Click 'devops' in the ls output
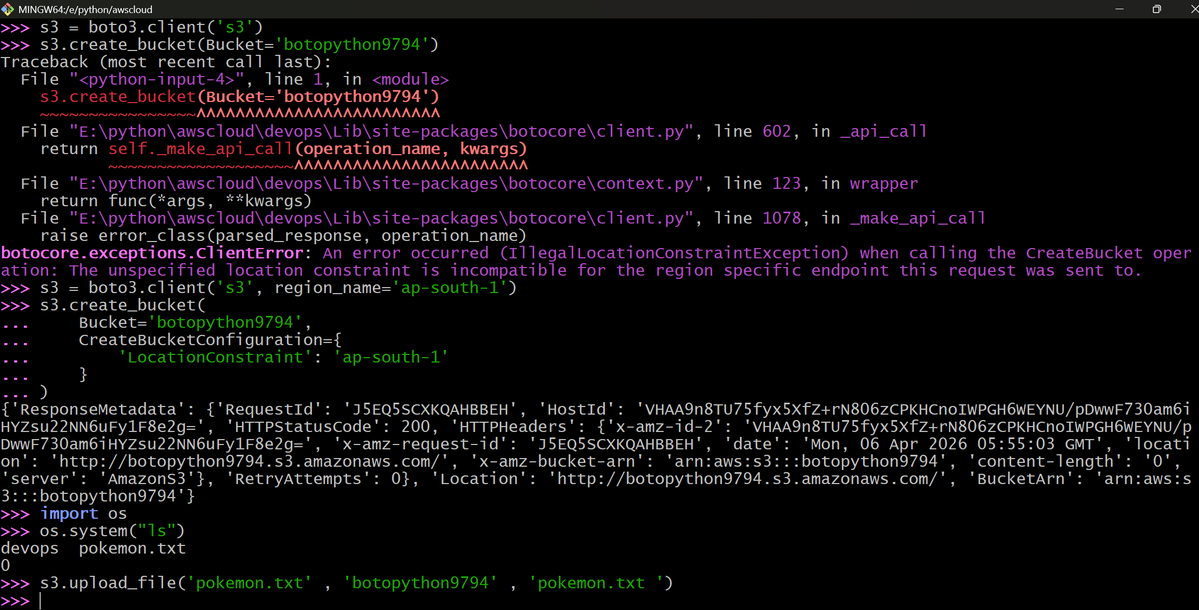The width and height of the screenshot is (1199, 610). [29, 549]
